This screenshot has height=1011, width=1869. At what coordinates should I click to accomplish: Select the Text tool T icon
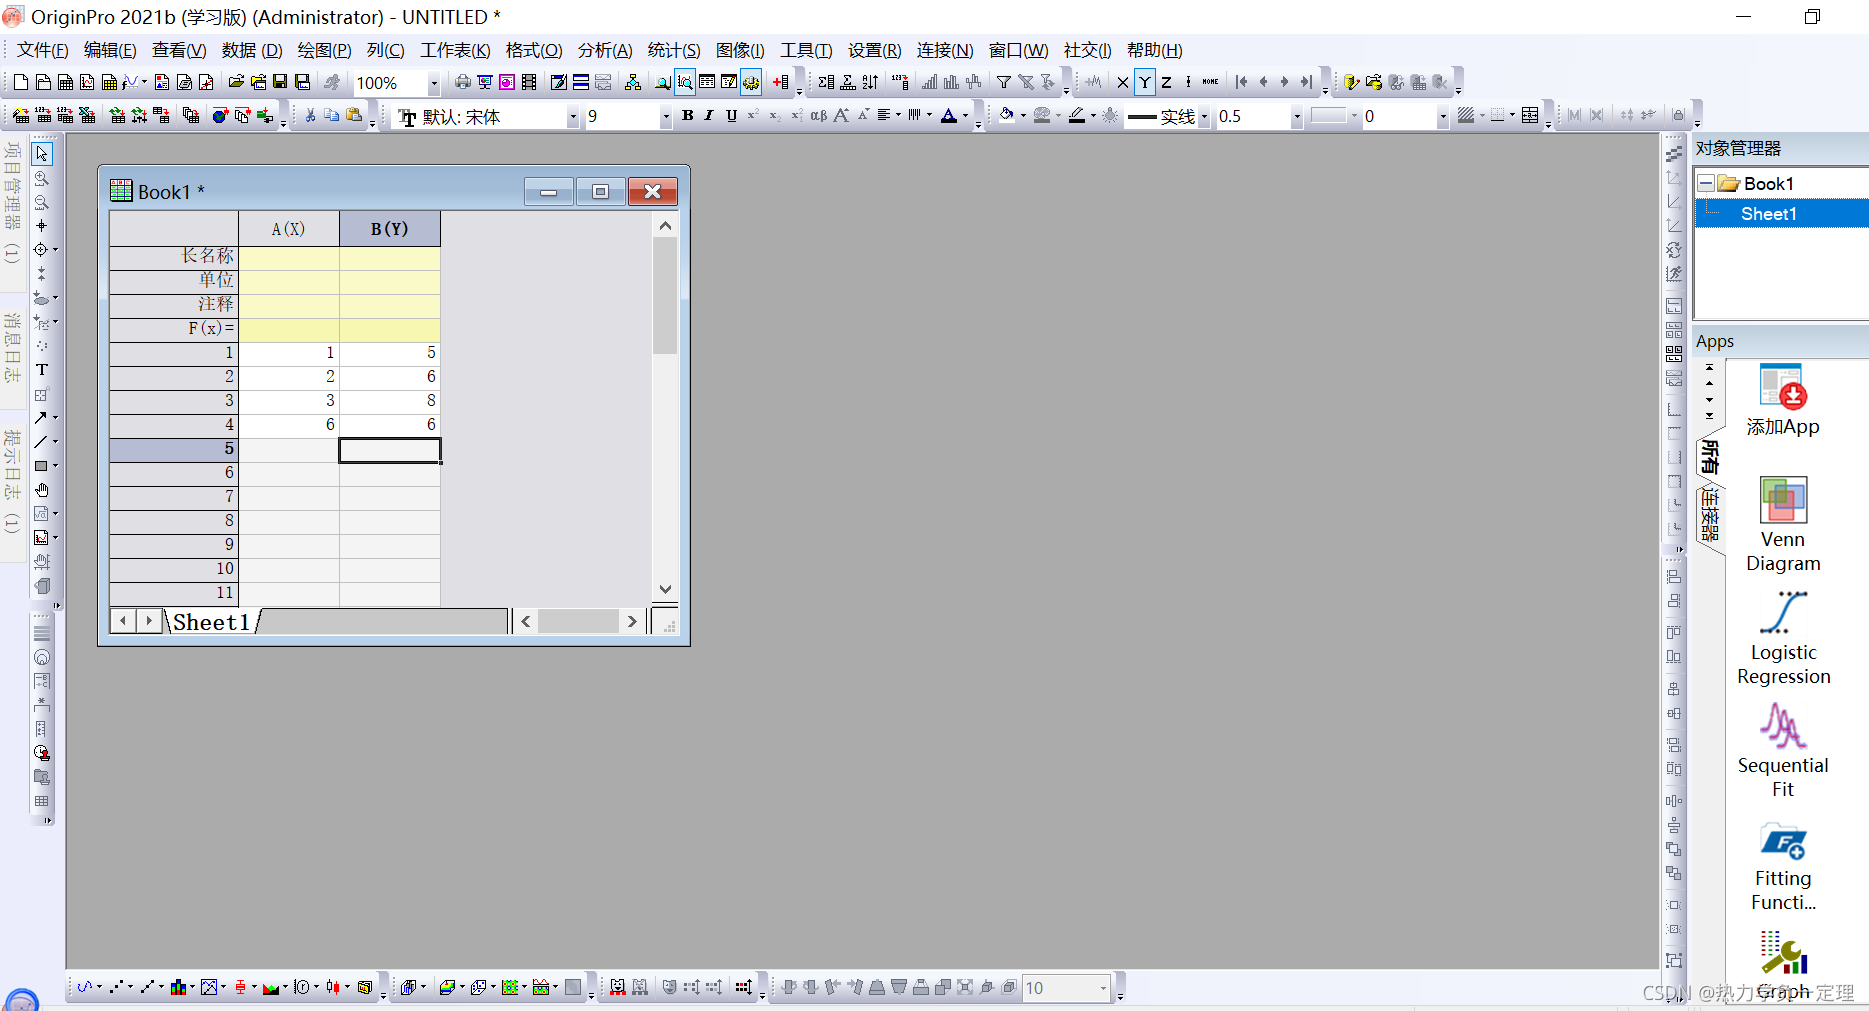(41, 370)
